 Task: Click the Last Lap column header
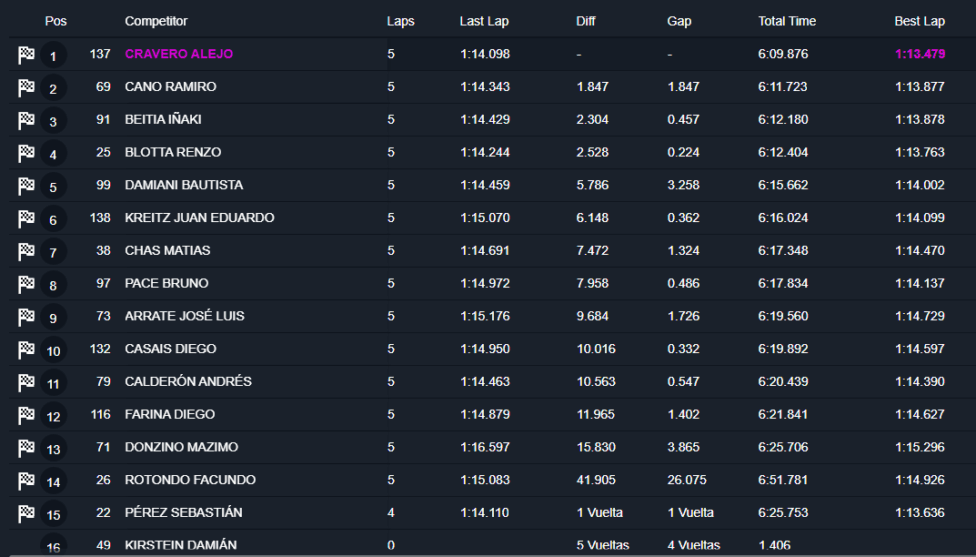coord(484,21)
